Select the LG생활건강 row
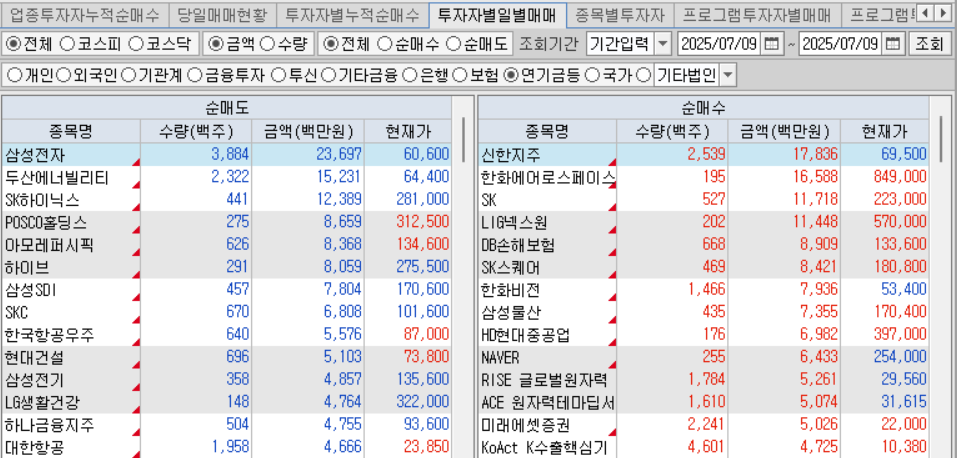The height and width of the screenshot is (458, 957). click(226, 402)
